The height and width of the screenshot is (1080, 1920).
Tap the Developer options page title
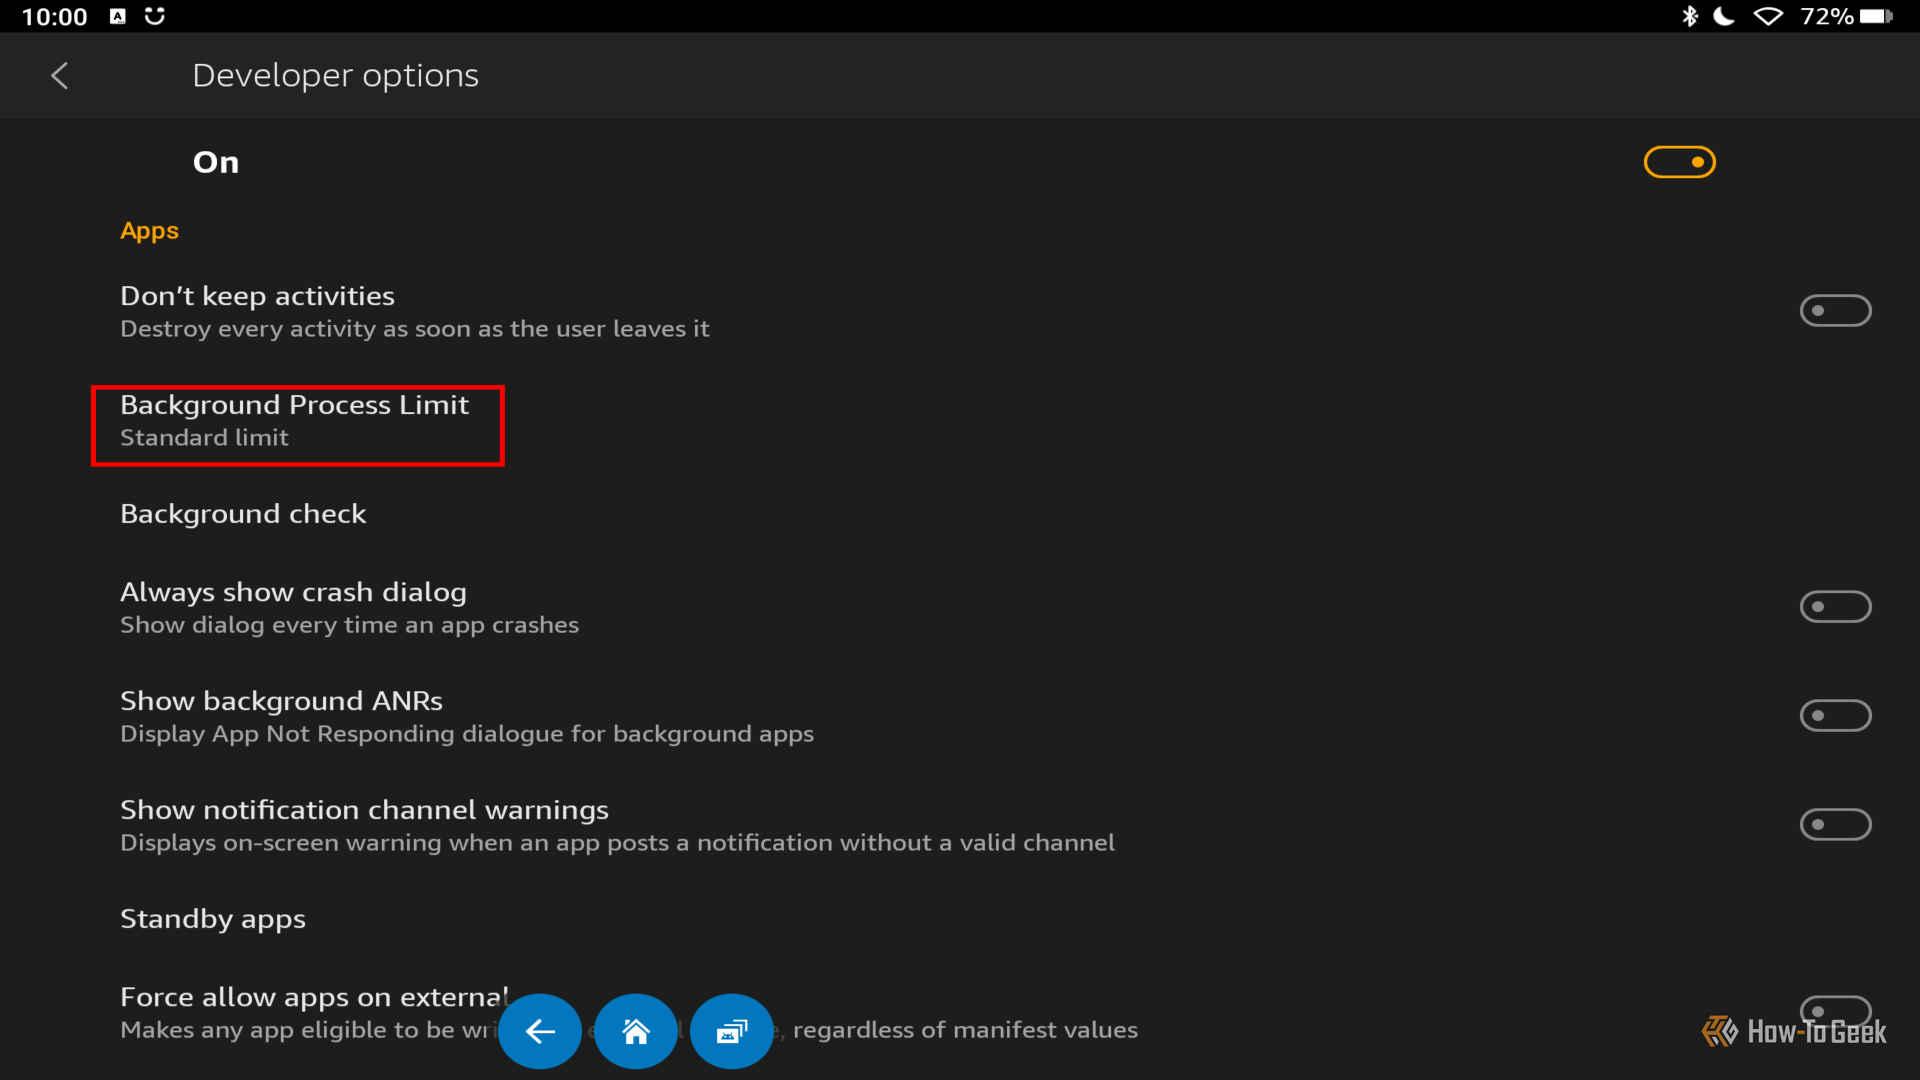(335, 76)
